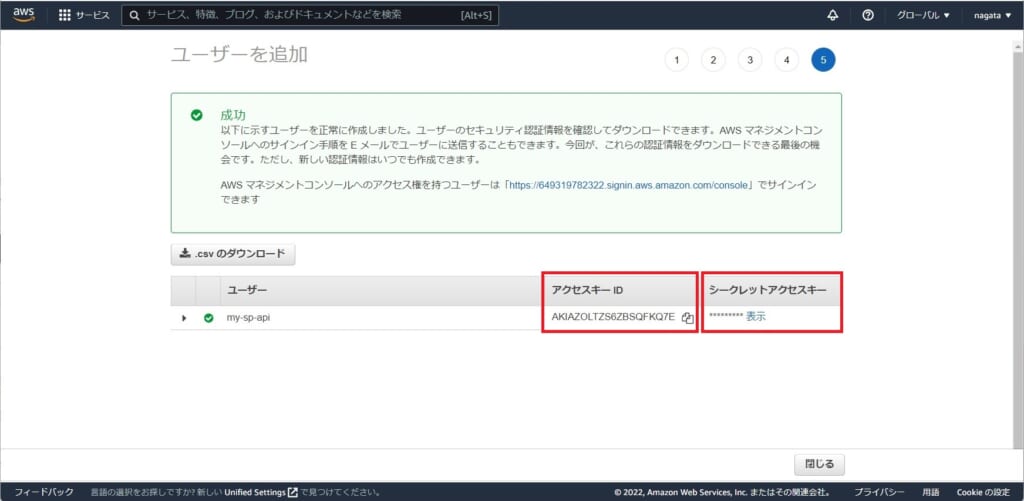1024x501 pixels.
Task: Go to wizard step 1
Action: click(677, 60)
